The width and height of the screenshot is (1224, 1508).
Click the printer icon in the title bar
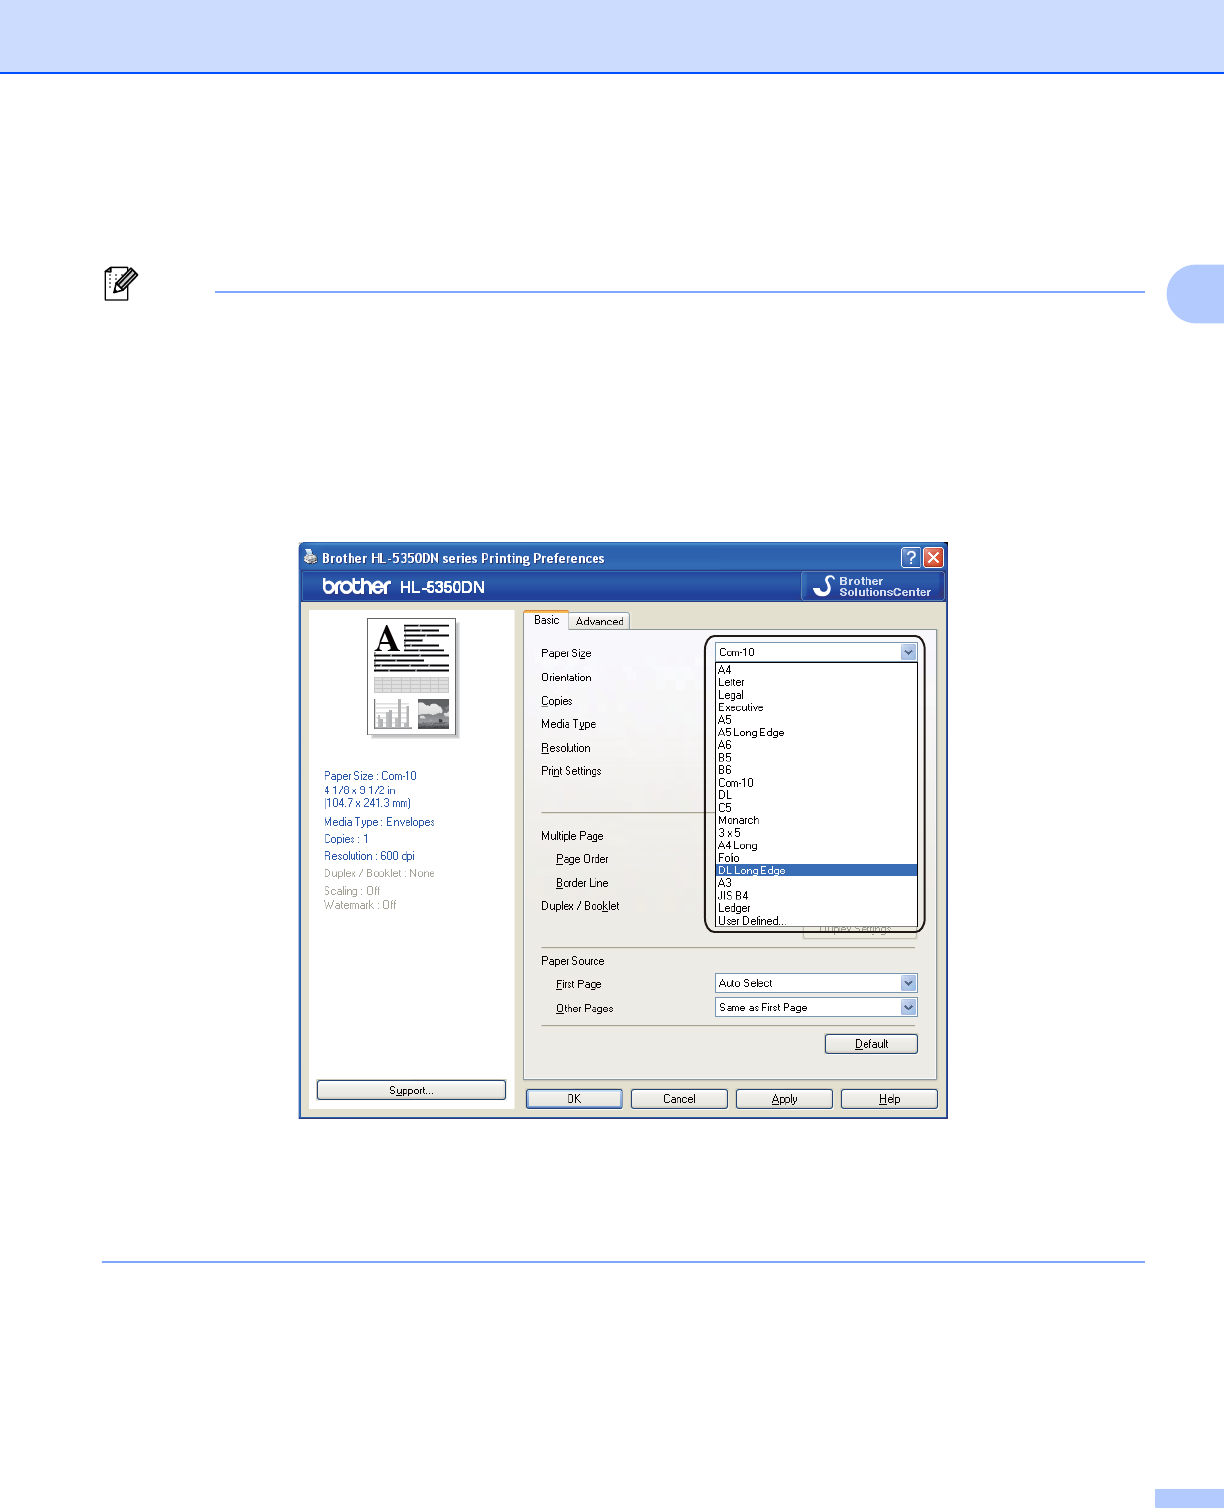pyautogui.click(x=311, y=557)
